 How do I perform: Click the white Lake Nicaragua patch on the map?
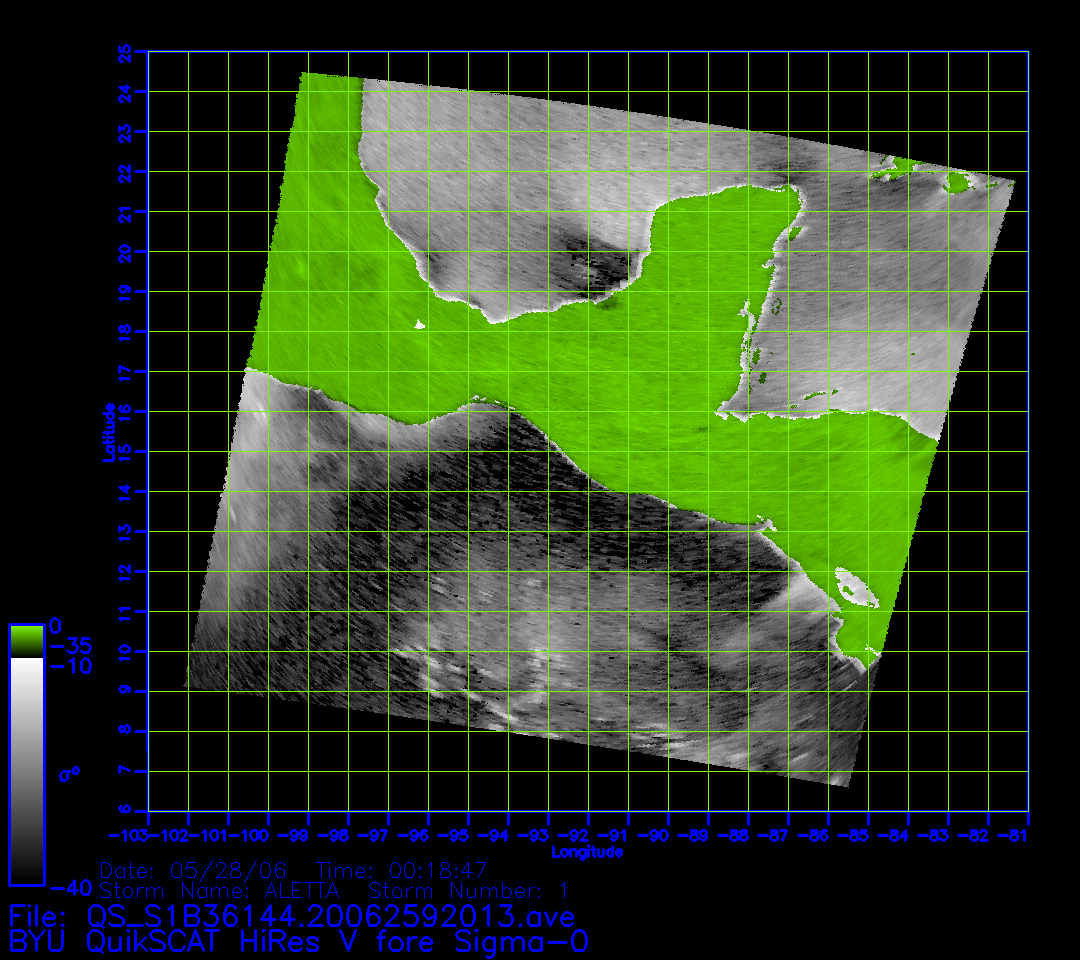coord(855,587)
